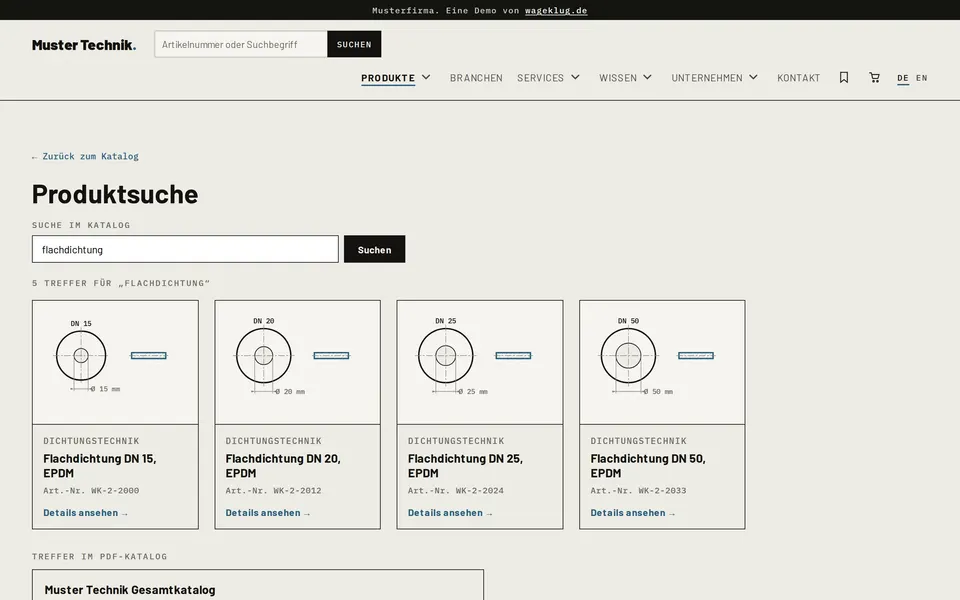Expand the Wissen dropdown chevron
The width and height of the screenshot is (960, 600).
pyautogui.click(x=647, y=77)
